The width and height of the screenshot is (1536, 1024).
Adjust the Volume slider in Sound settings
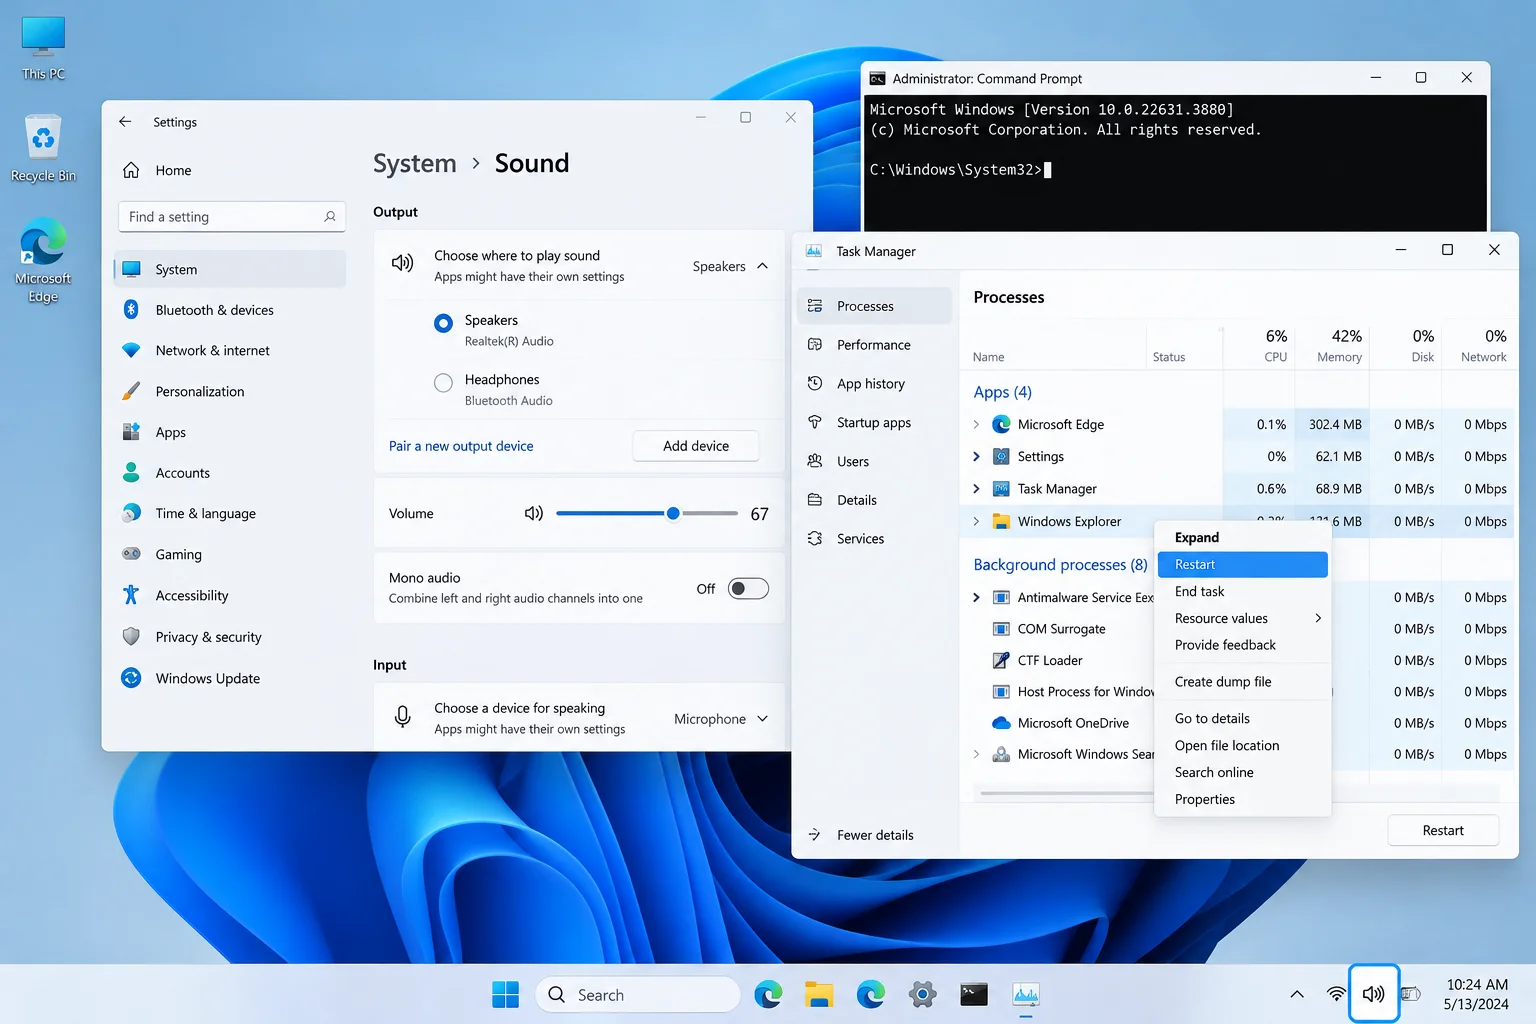(647, 514)
